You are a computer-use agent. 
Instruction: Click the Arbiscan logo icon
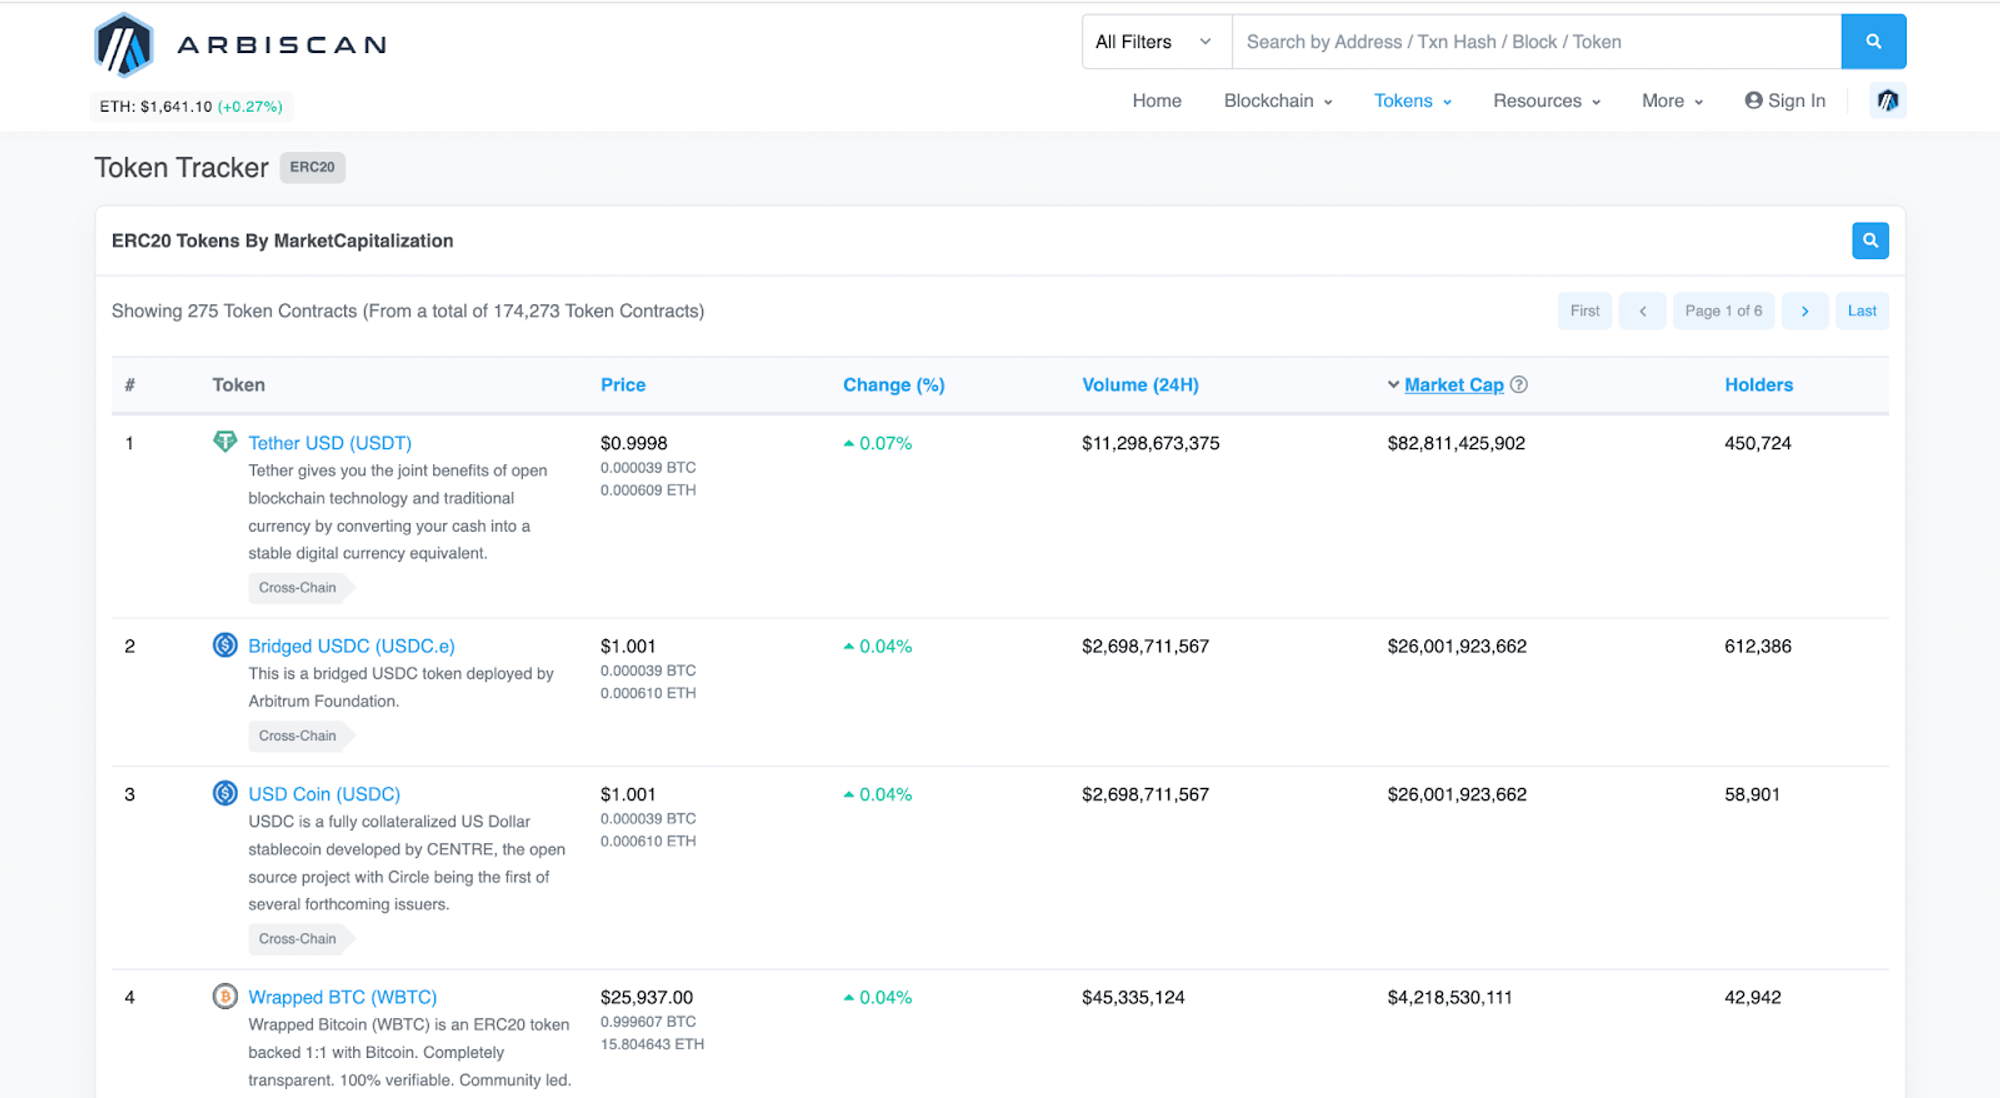tap(124, 45)
